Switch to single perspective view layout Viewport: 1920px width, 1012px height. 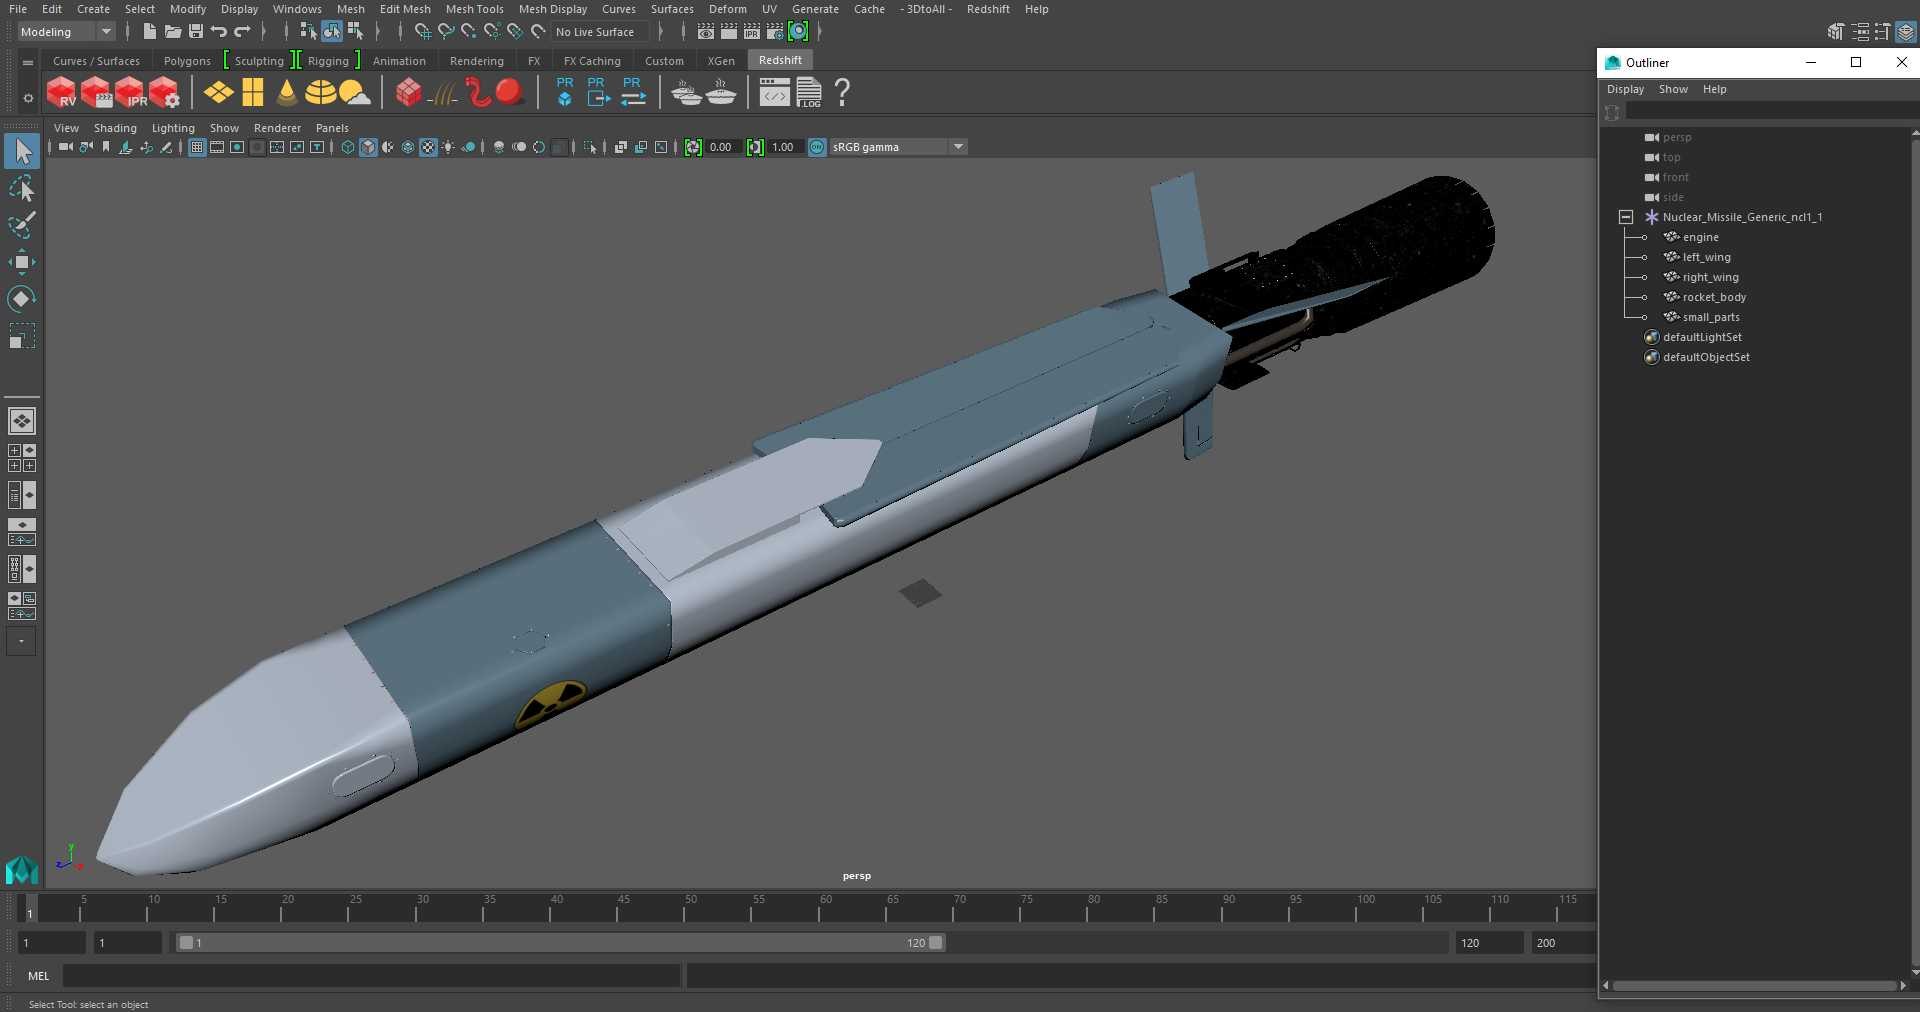pyautogui.click(x=21, y=421)
